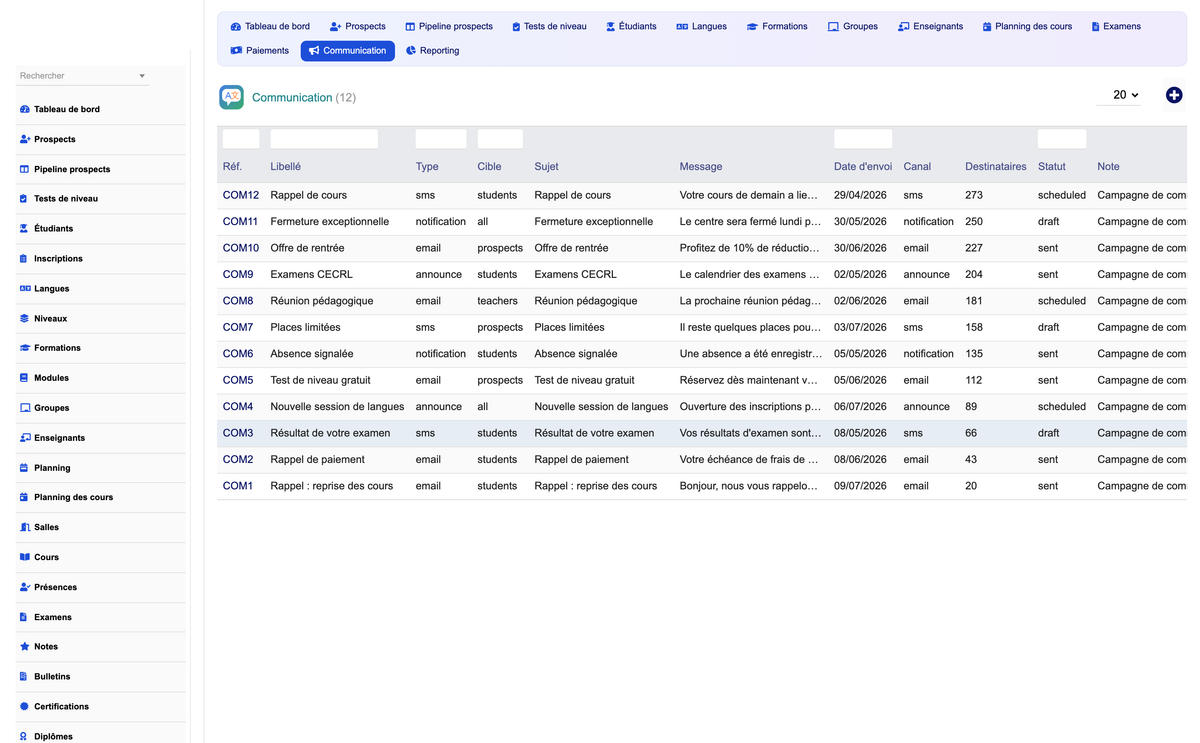Click the 'Fermeture exceptionnelle' label in row COM11
1200x743 pixels.
click(330, 222)
